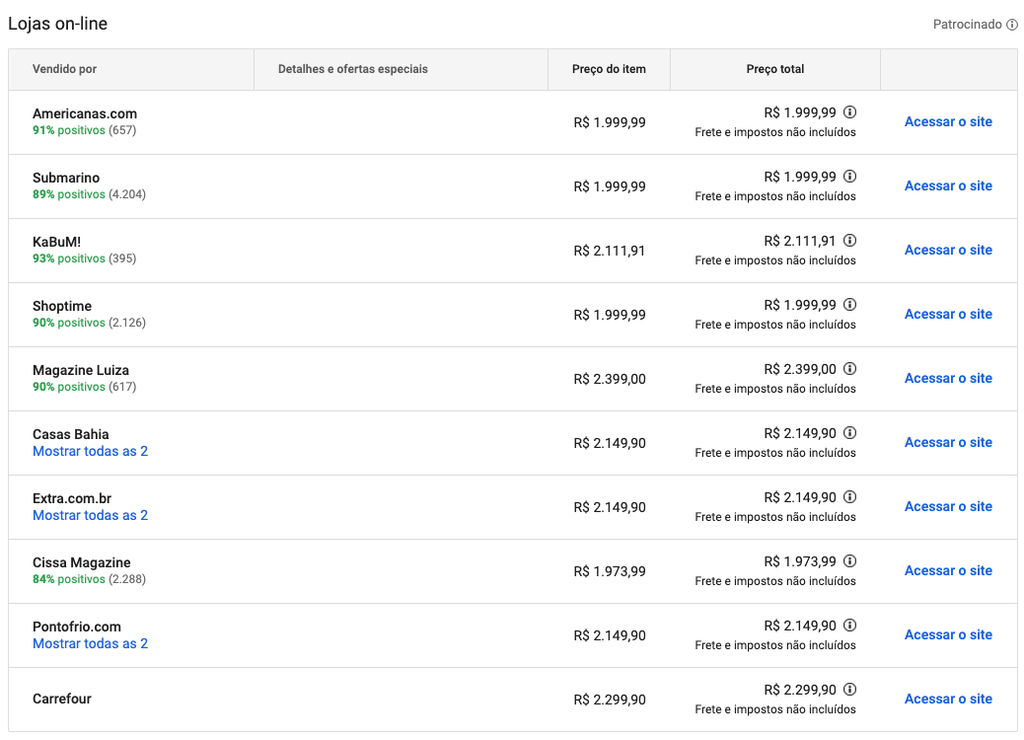Expand Mostrar todas as 2 under Extra.com.br

coord(90,515)
